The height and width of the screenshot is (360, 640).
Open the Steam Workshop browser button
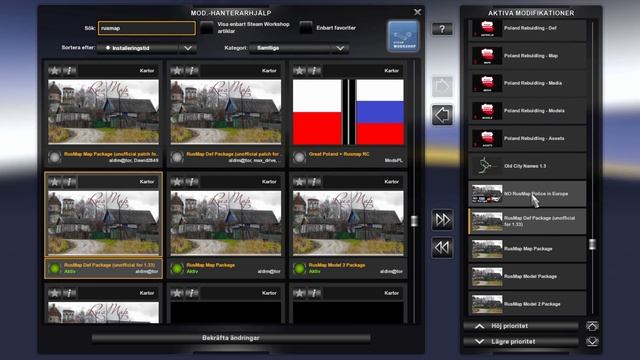403,36
